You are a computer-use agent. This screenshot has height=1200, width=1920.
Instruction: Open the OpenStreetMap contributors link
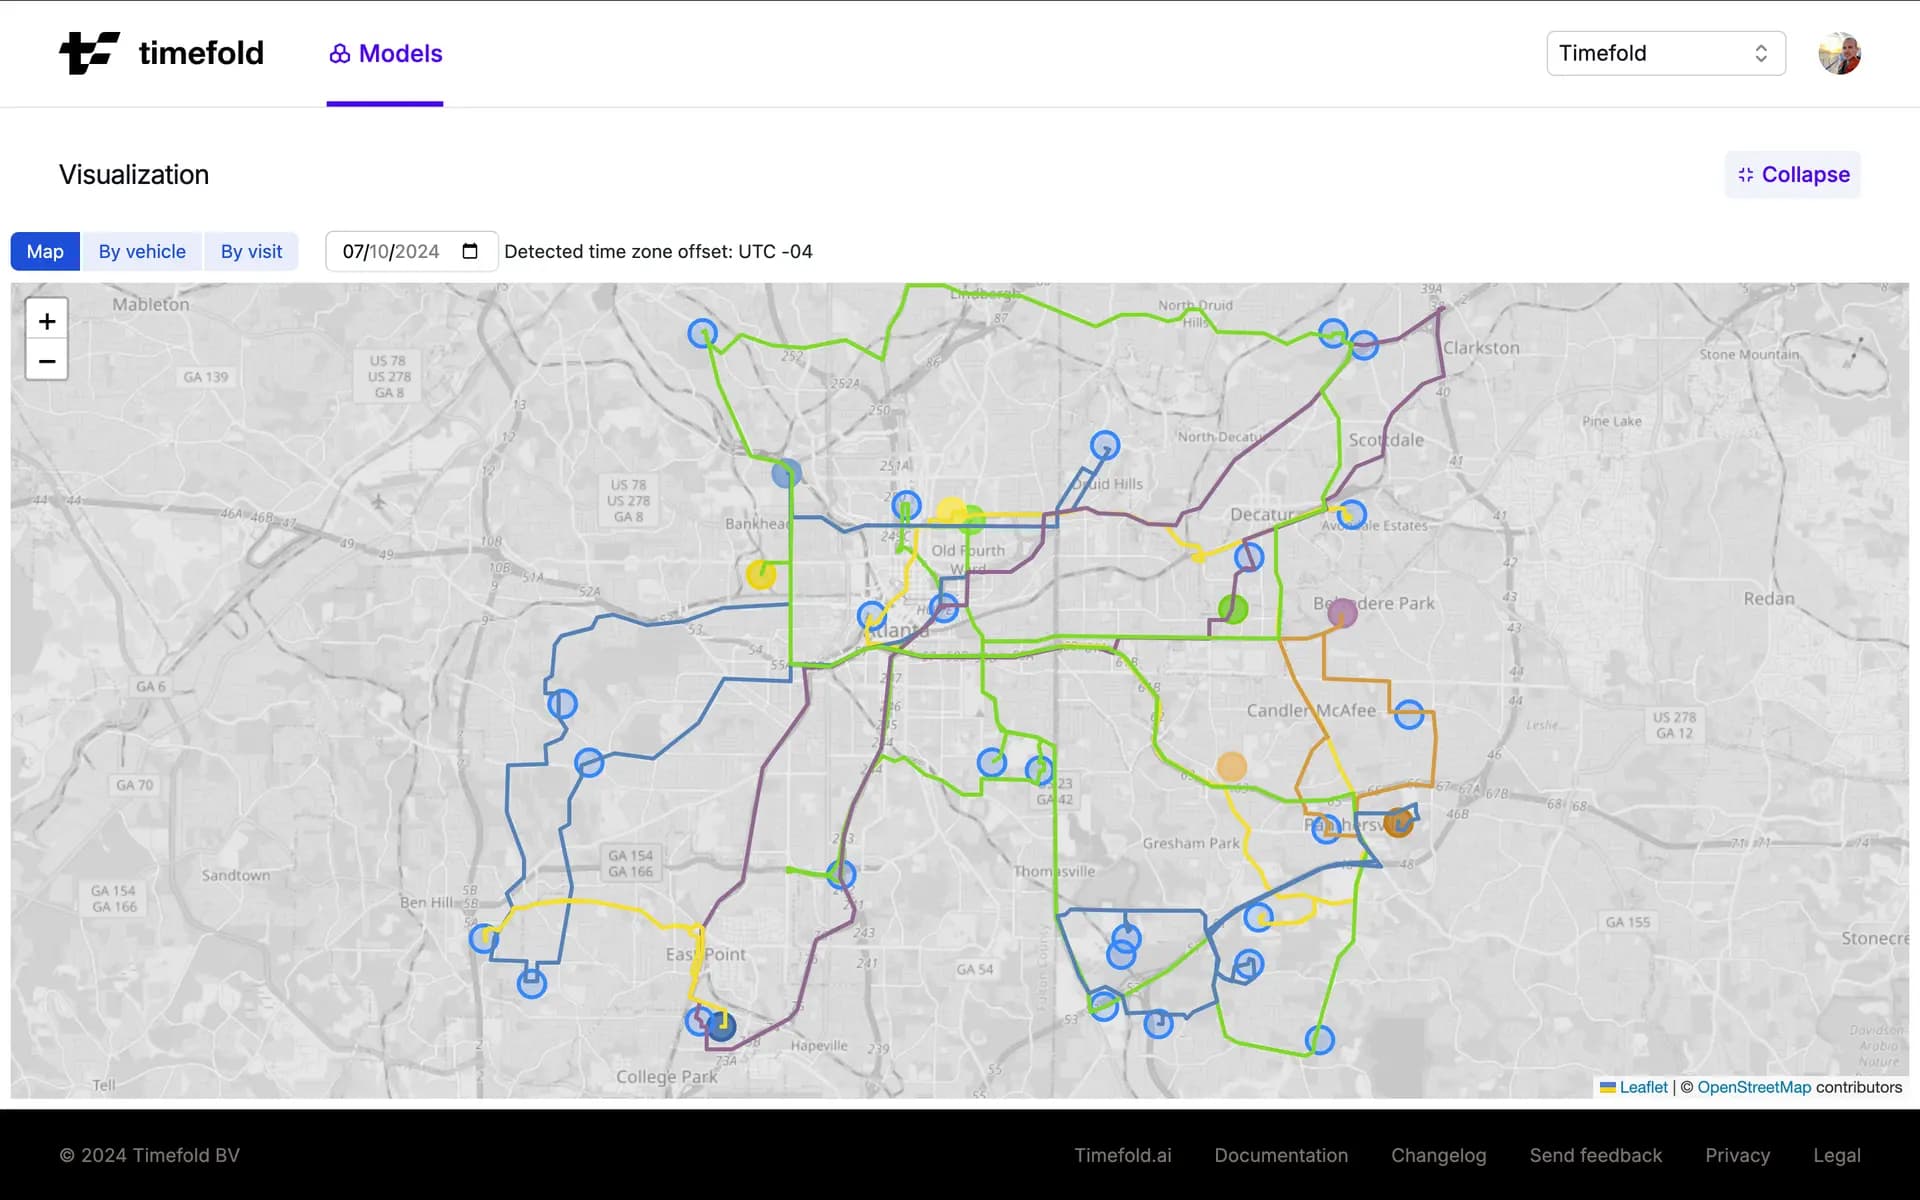(1754, 1087)
